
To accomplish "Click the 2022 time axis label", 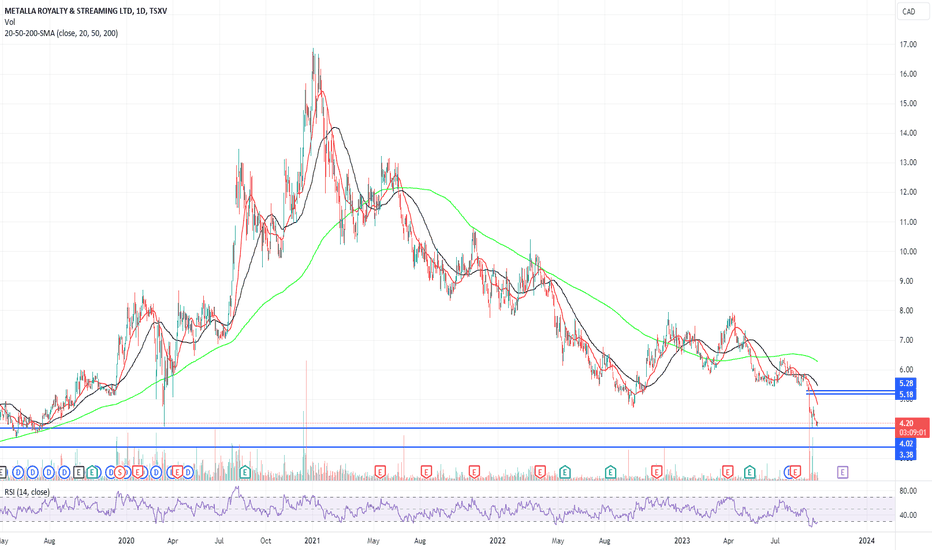I will point(497,540).
